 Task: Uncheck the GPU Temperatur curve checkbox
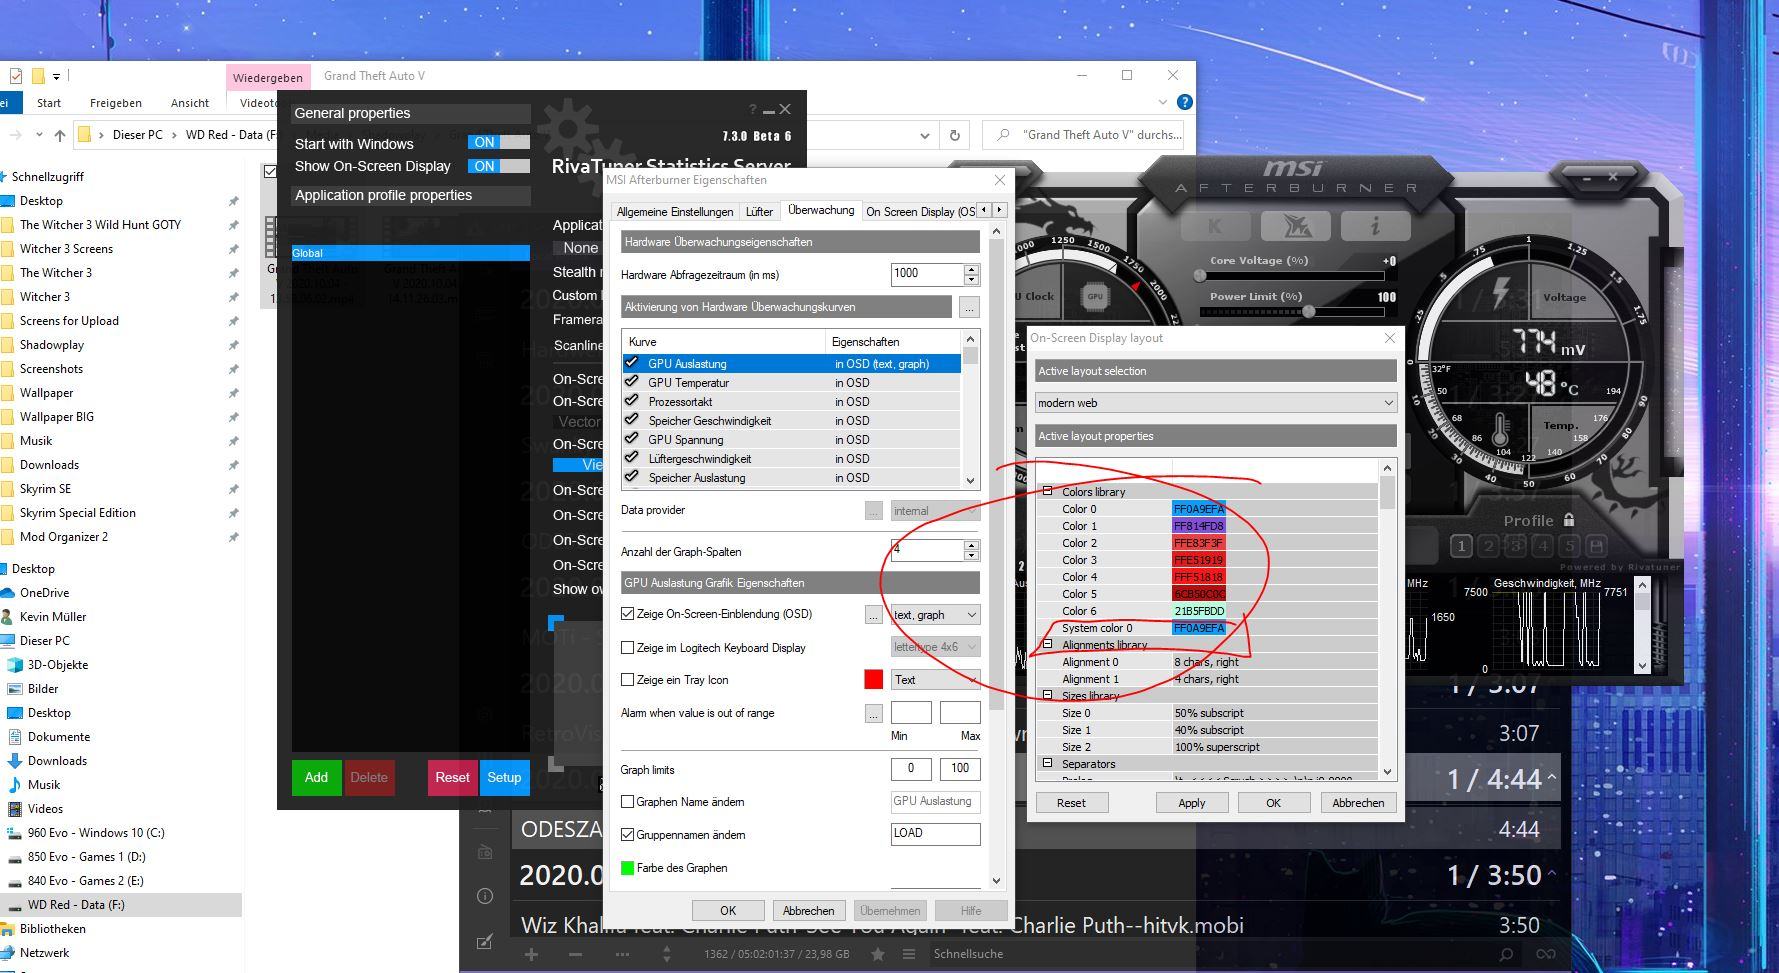(x=631, y=382)
